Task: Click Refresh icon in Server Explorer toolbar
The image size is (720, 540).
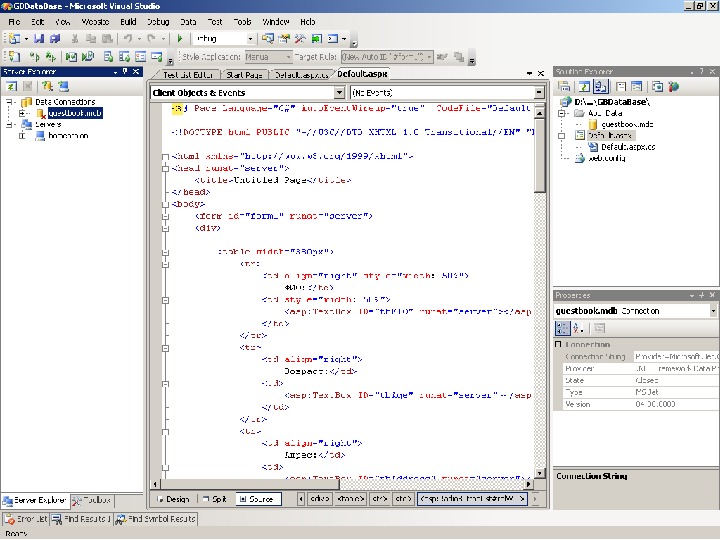Action: [10, 87]
